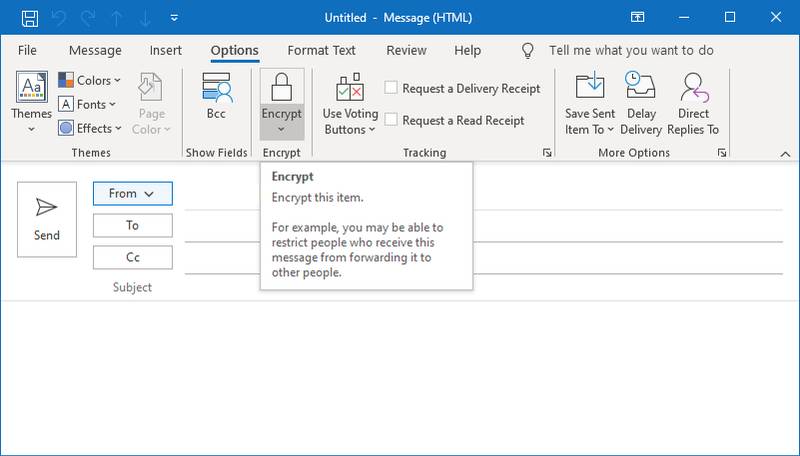Click in the message body area

pyautogui.click(x=400, y=377)
